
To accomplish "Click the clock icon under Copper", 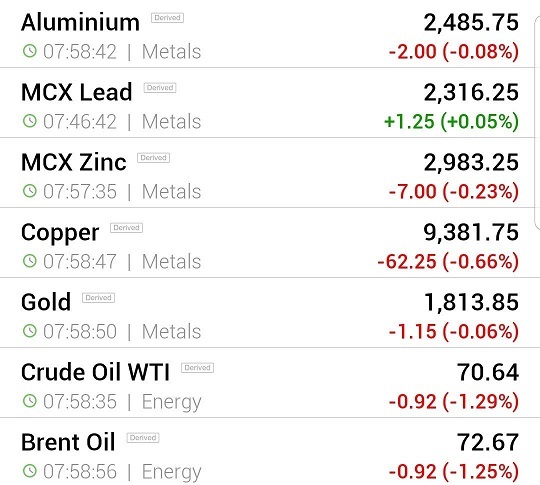I will pyautogui.click(x=30, y=261).
